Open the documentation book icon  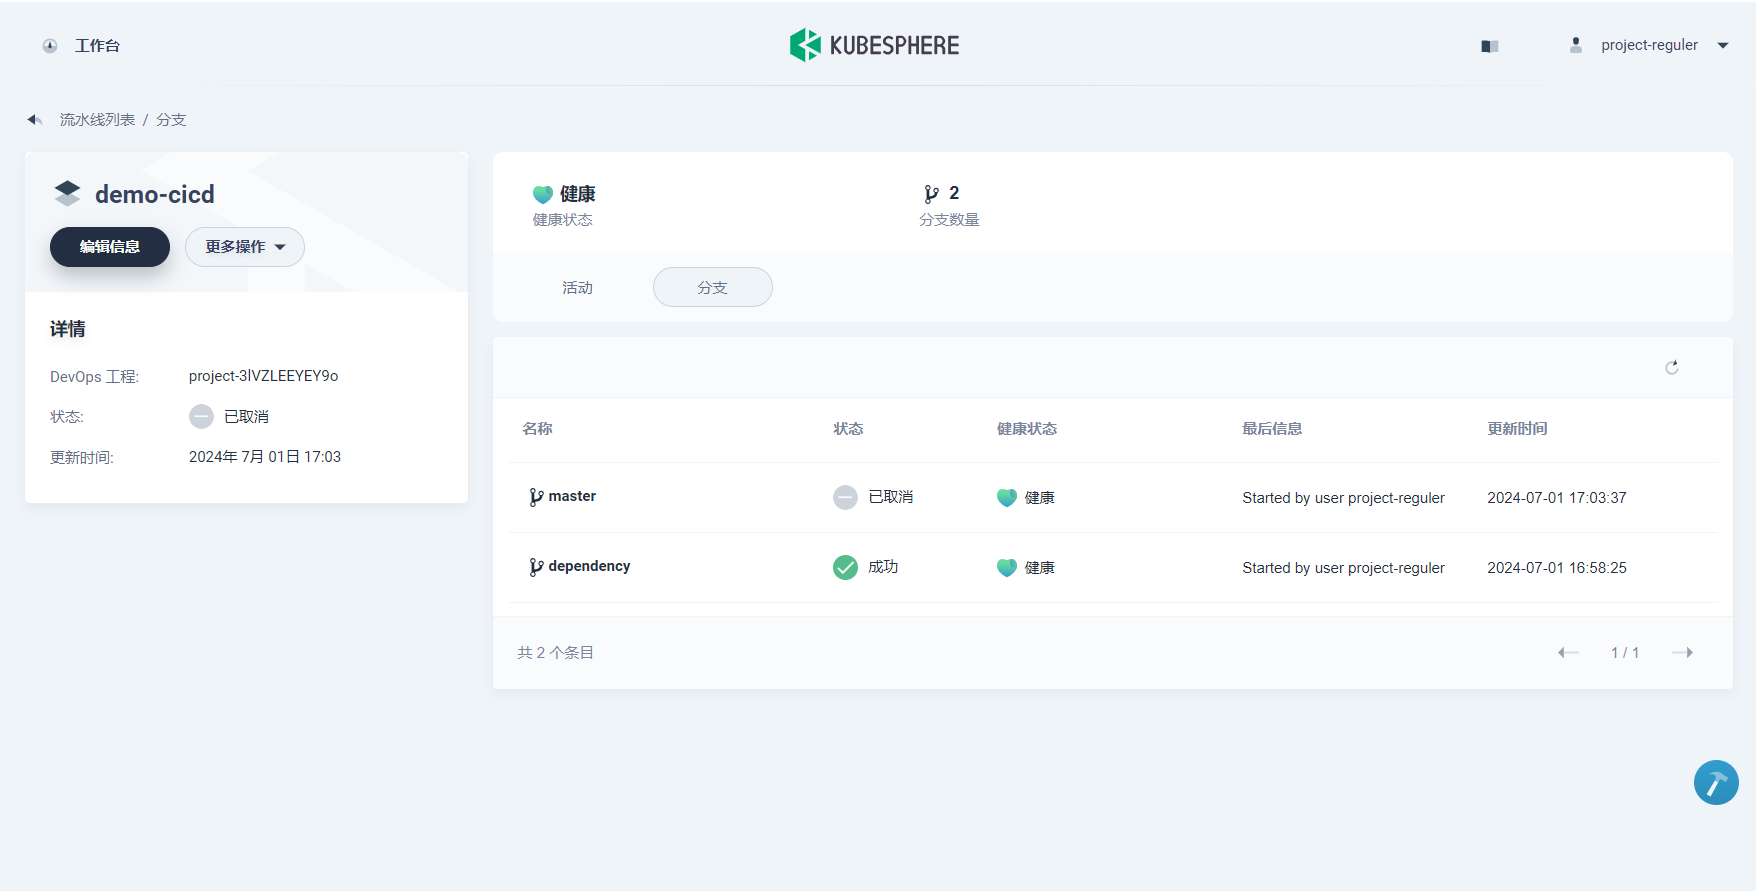tap(1490, 46)
